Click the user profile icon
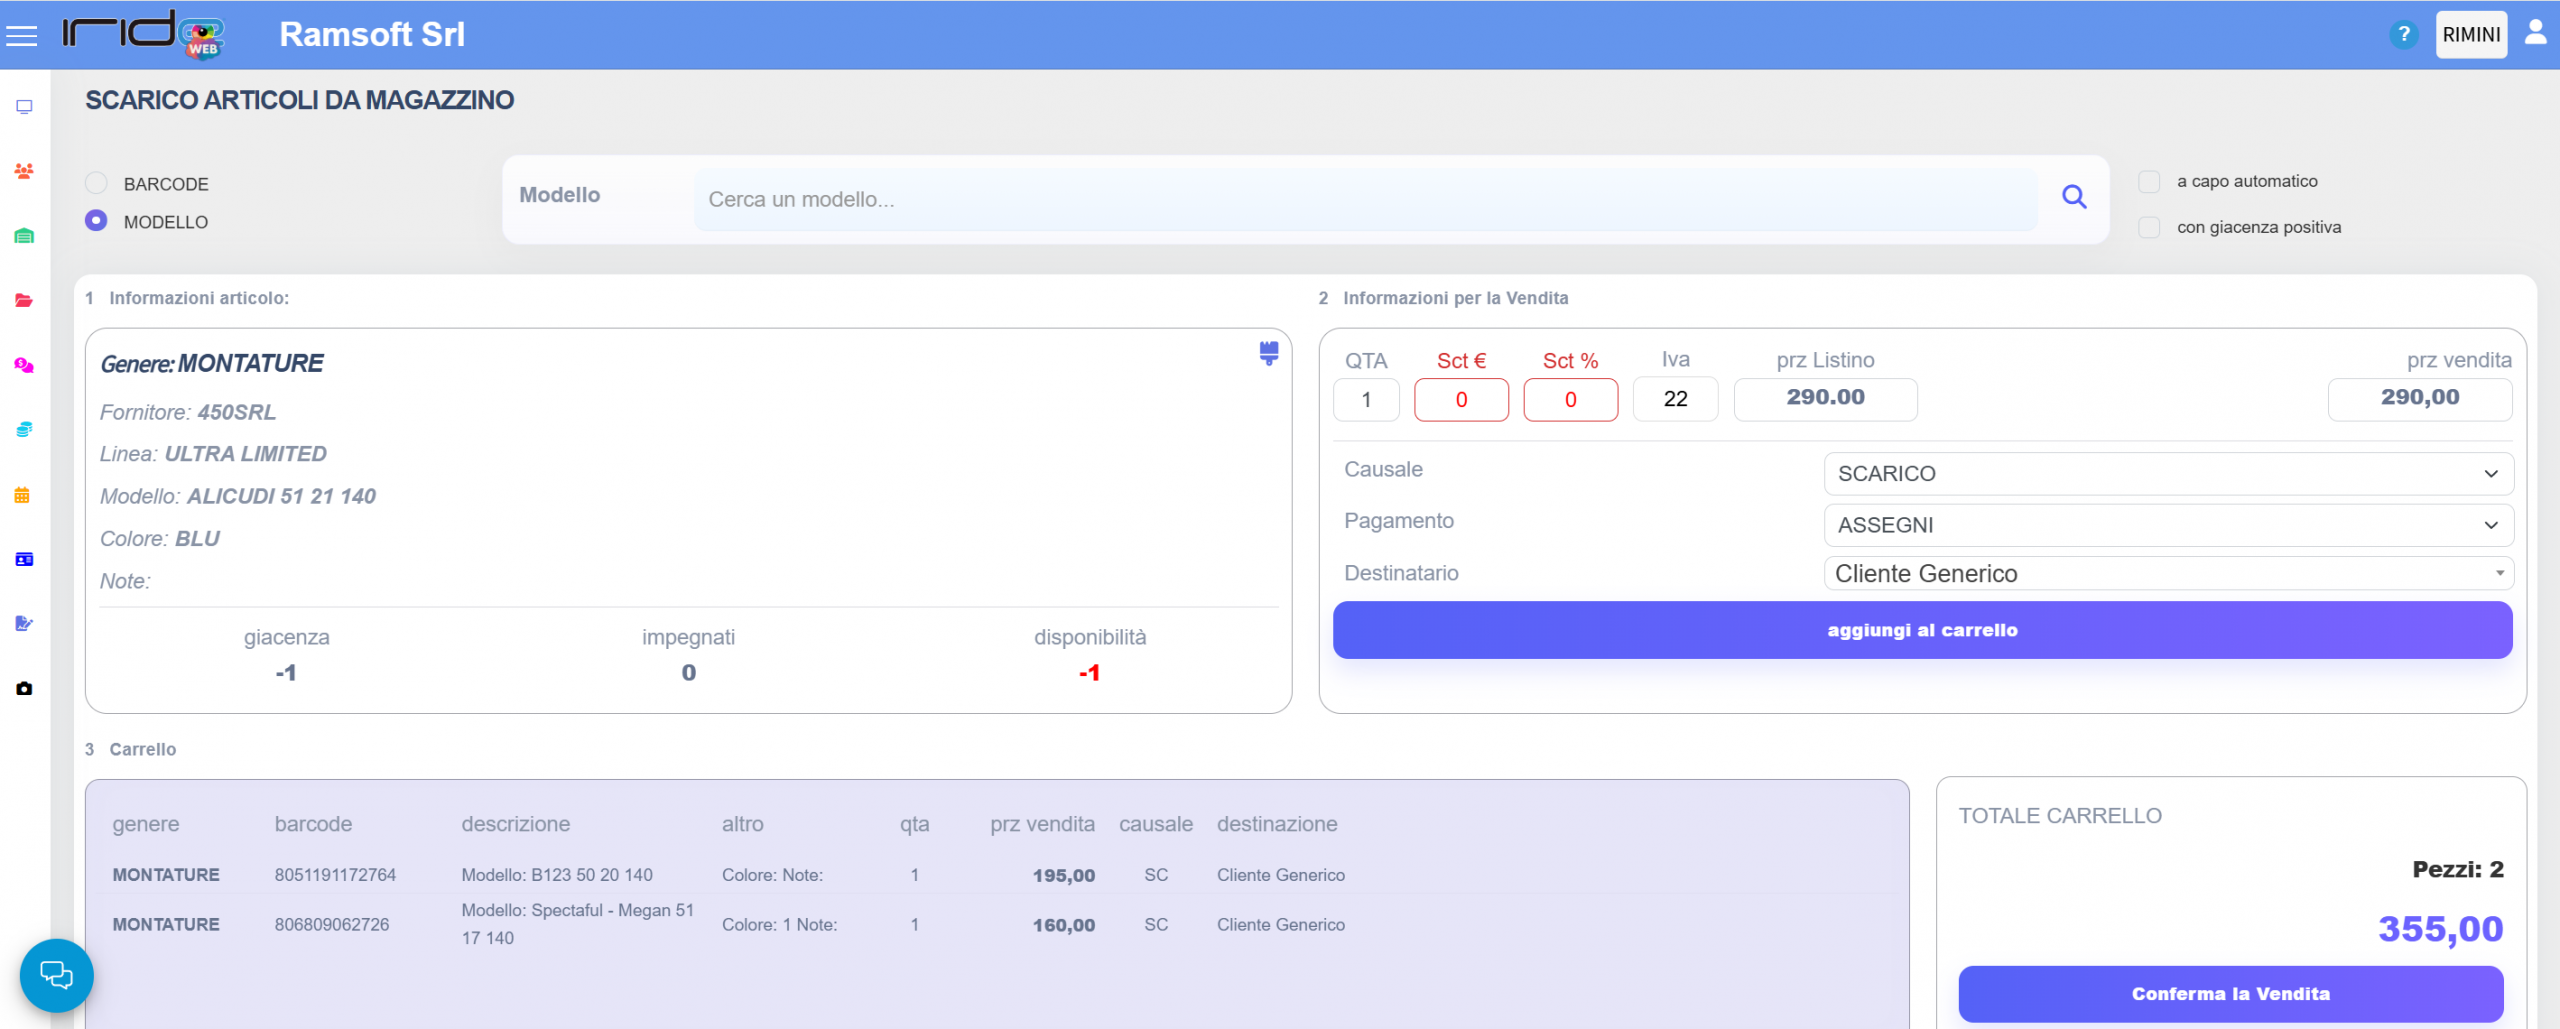 tap(2535, 33)
